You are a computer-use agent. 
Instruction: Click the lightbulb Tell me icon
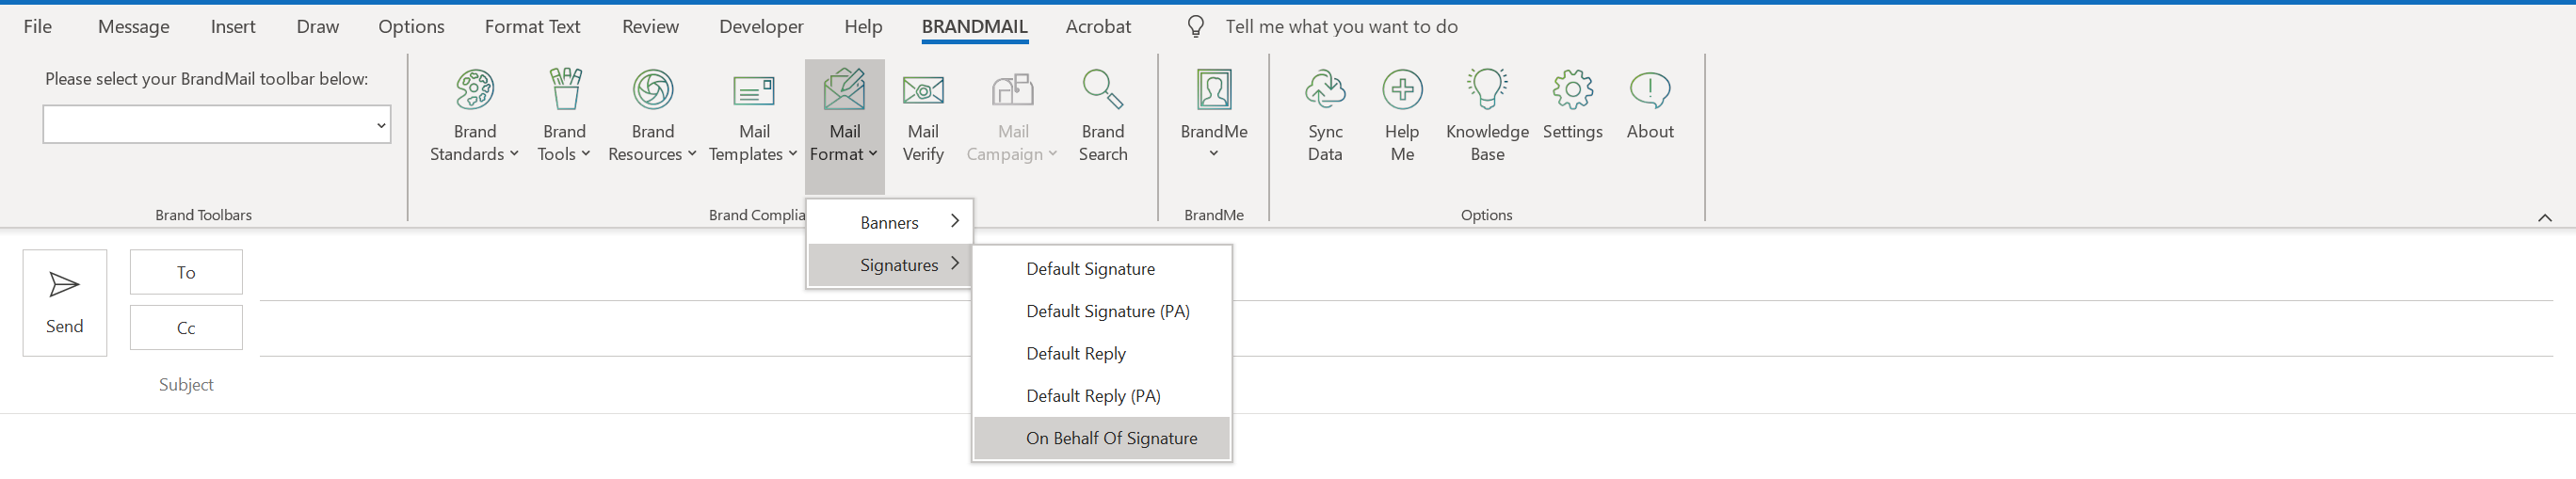click(1195, 27)
